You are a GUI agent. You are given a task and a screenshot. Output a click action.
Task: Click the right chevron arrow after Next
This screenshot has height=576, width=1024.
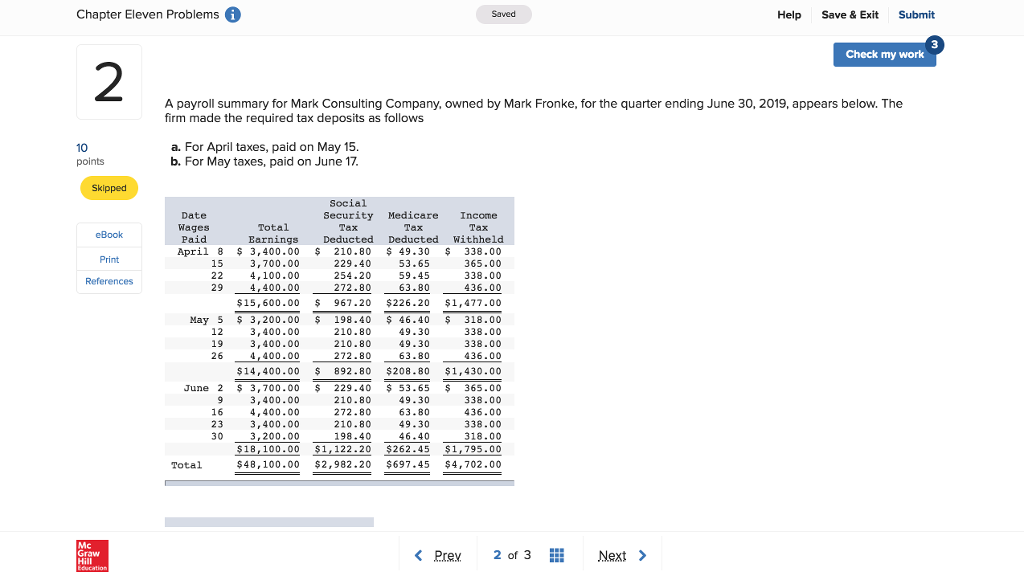(x=642, y=556)
